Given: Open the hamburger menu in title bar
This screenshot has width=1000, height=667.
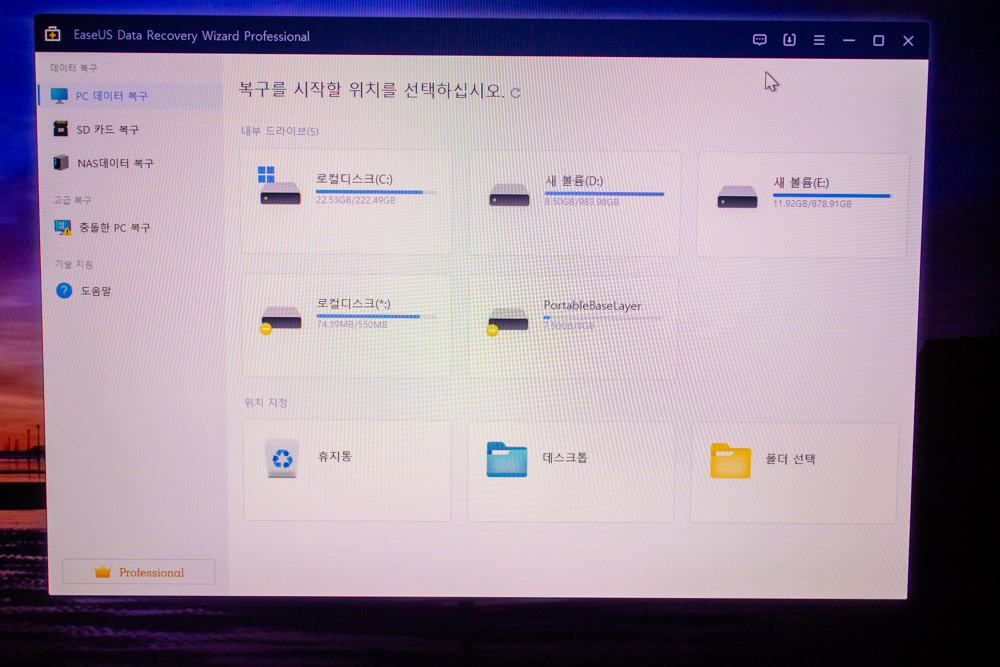Looking at the screenshot, I should 819,40.
